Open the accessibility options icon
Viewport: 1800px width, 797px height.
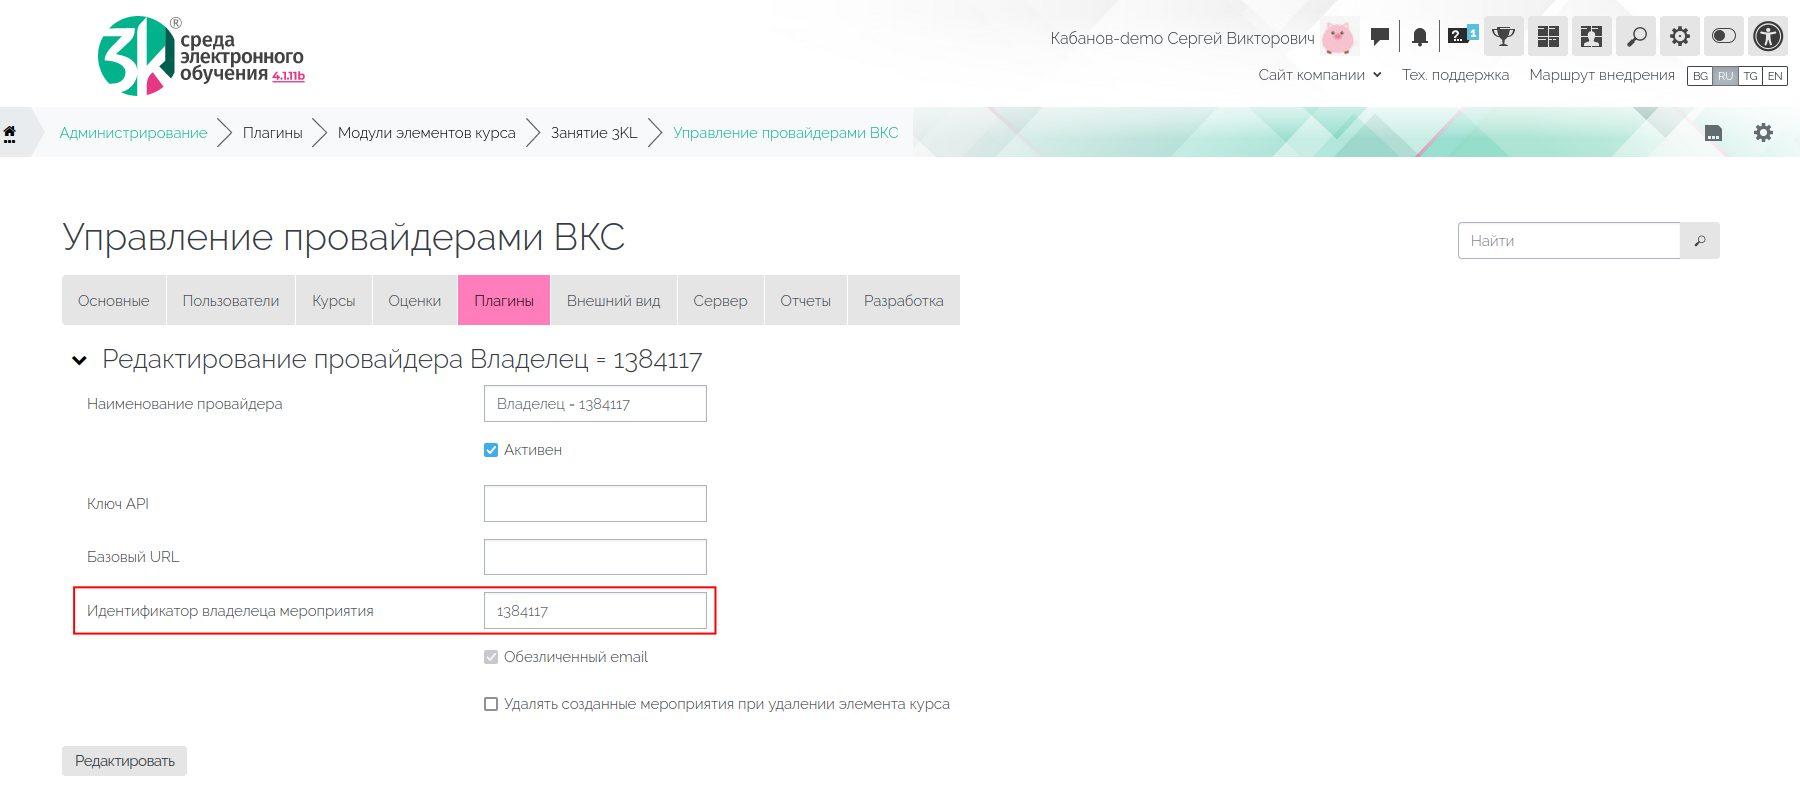coord(1768,37)
